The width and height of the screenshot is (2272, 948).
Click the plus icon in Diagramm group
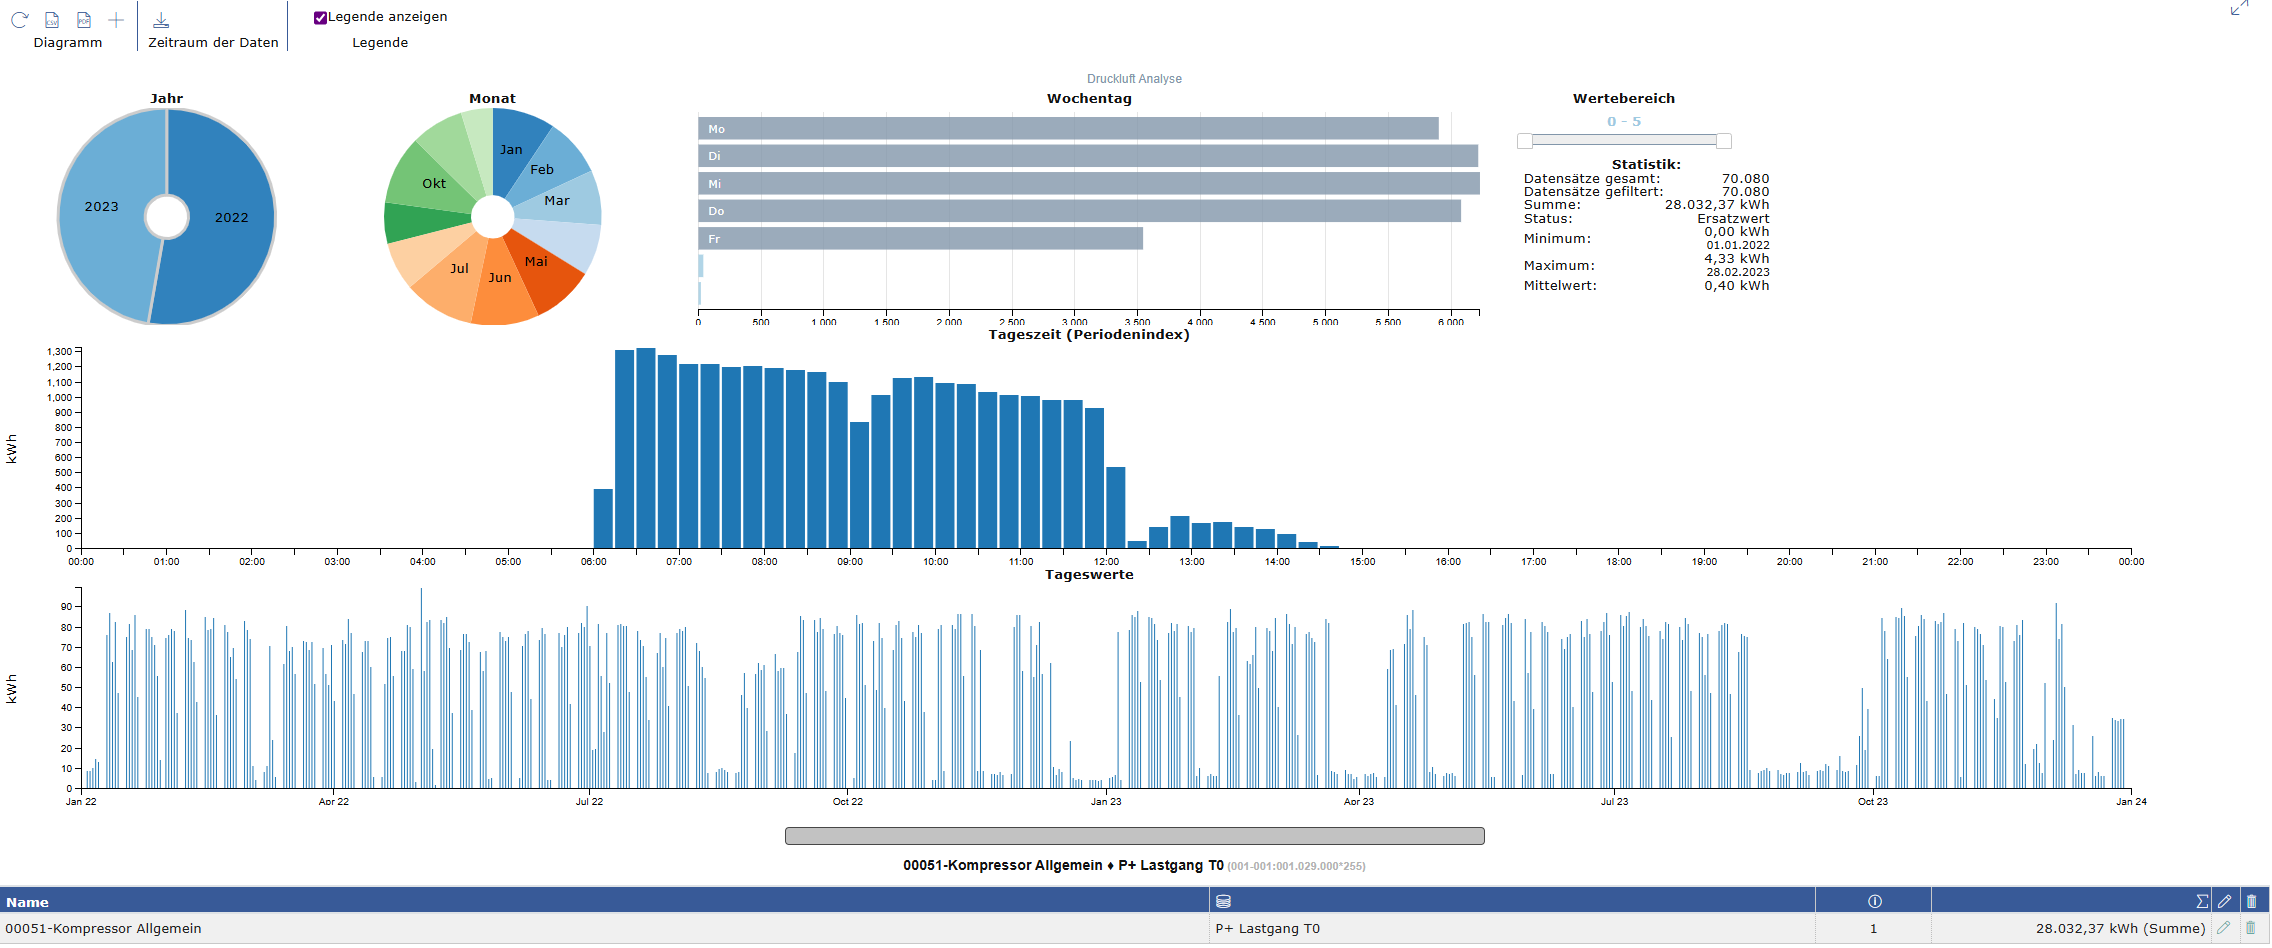116,20
